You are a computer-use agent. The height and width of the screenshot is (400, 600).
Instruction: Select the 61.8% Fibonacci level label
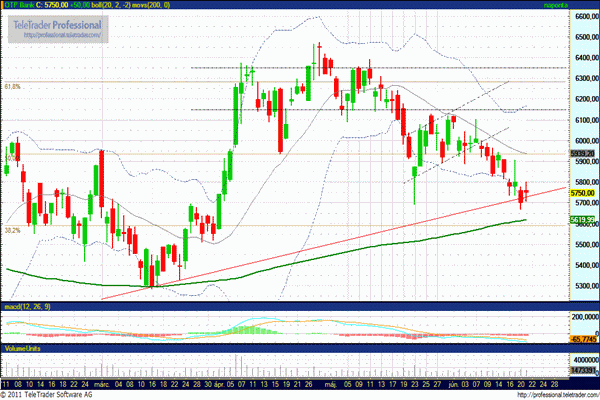click(13, 87)
